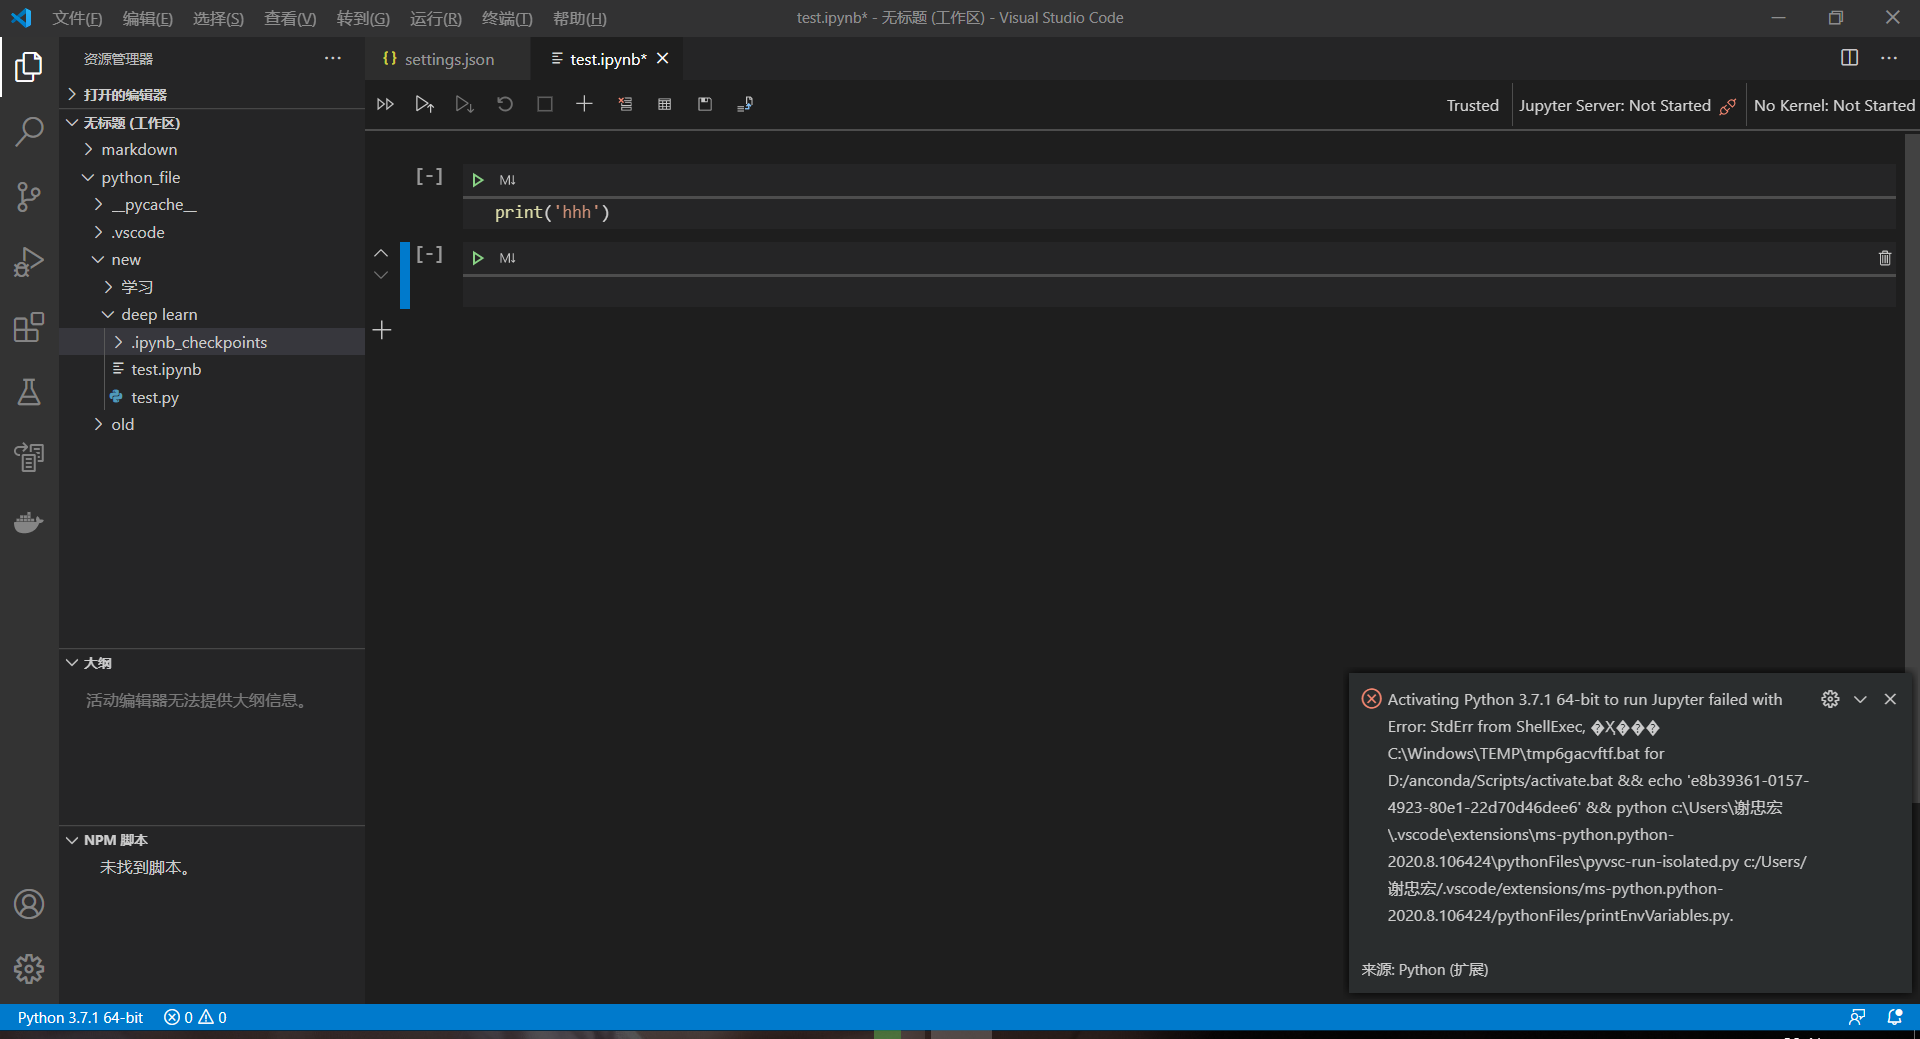The image size is (1920, 1039).
Task: Open the Accounts menu icon
Action: coord(29,904)
